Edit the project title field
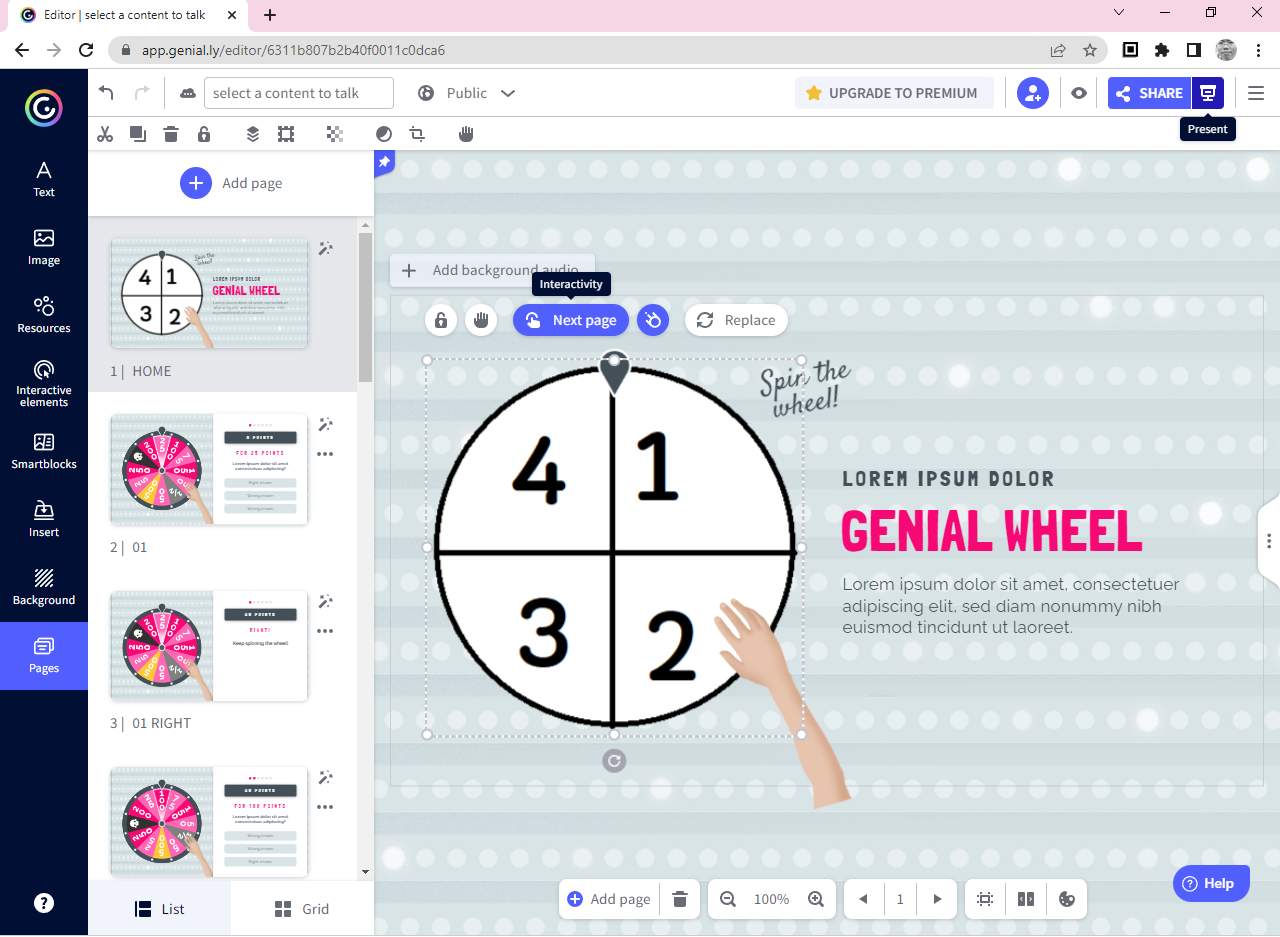This screenshot has width=1280, height=937. point(299,93)
